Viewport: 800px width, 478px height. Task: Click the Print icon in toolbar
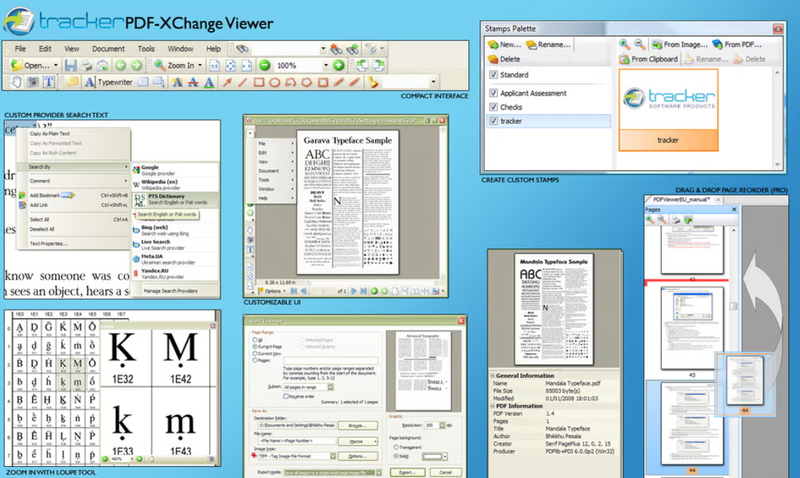coord(87,65)
